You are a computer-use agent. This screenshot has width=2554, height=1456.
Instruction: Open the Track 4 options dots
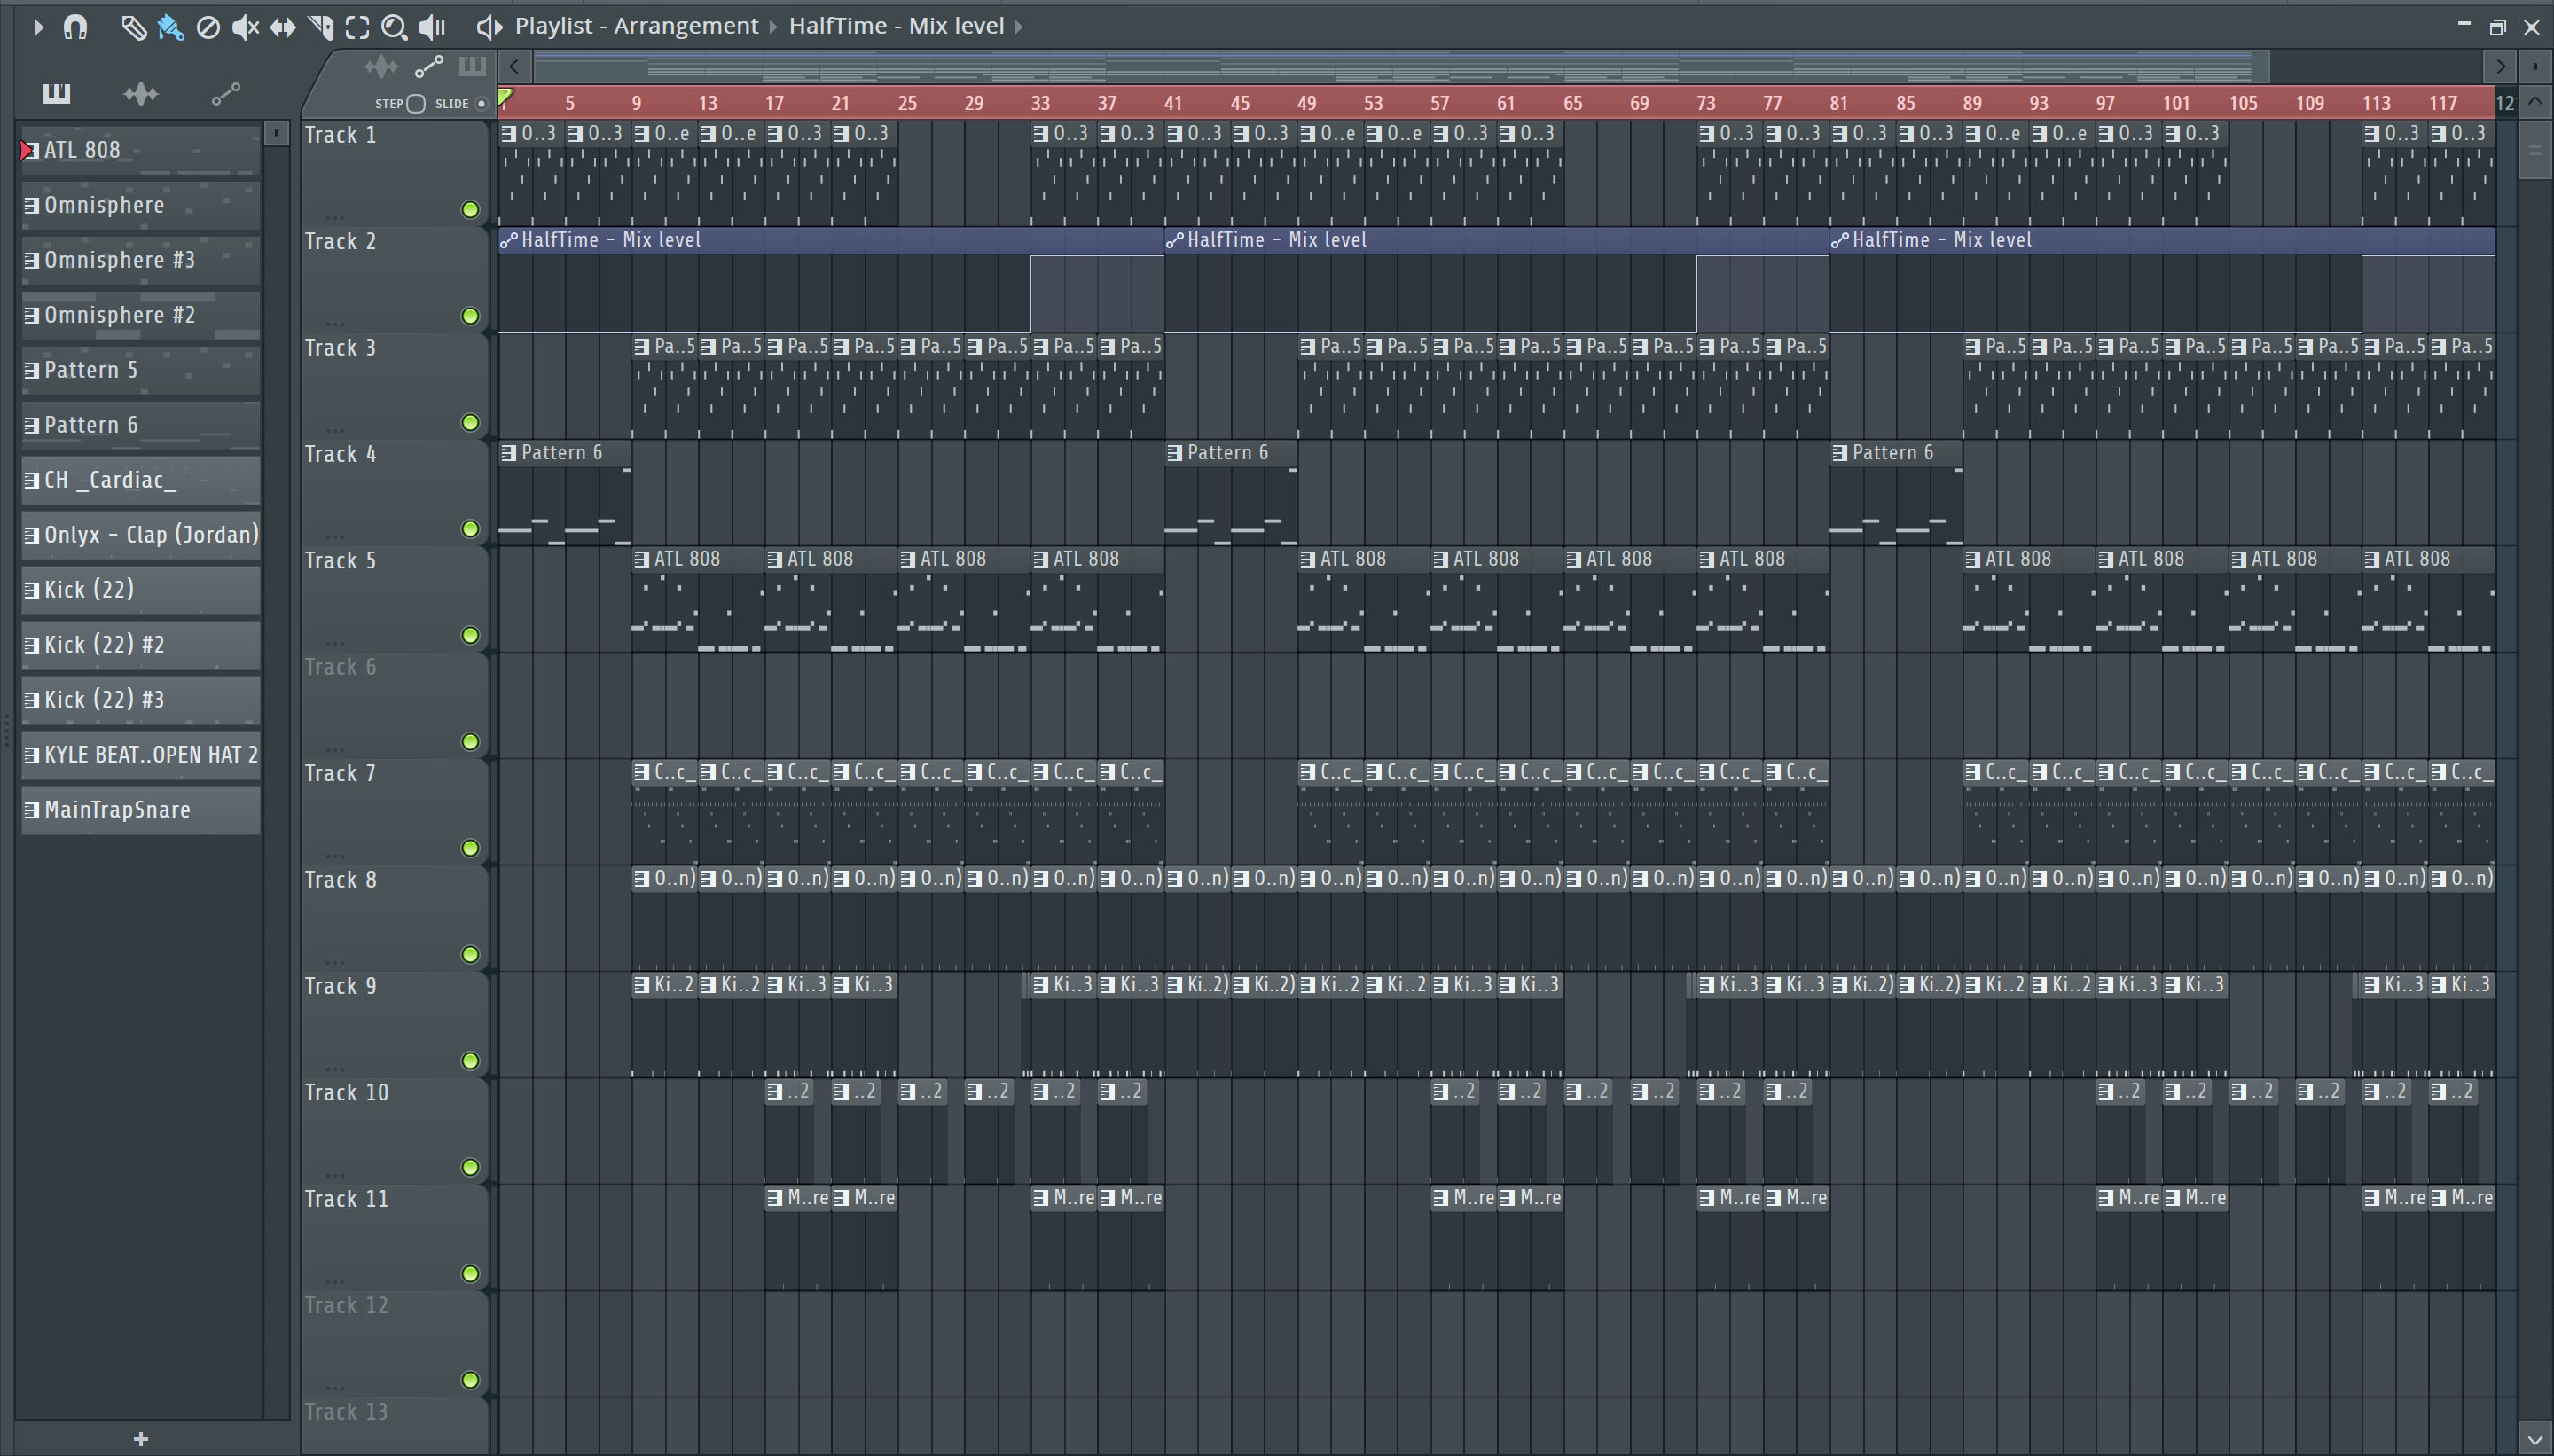coord(335,536)
